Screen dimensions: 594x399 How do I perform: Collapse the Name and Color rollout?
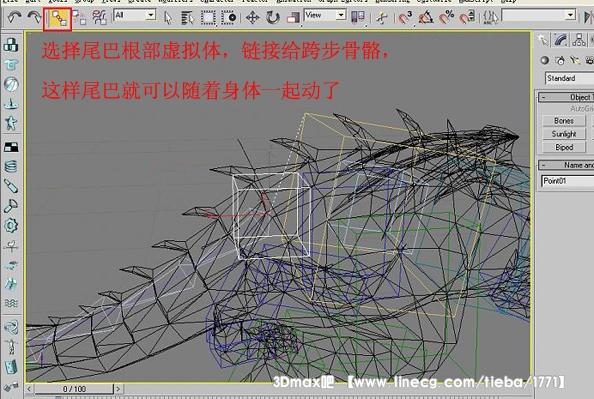point(566,165)
